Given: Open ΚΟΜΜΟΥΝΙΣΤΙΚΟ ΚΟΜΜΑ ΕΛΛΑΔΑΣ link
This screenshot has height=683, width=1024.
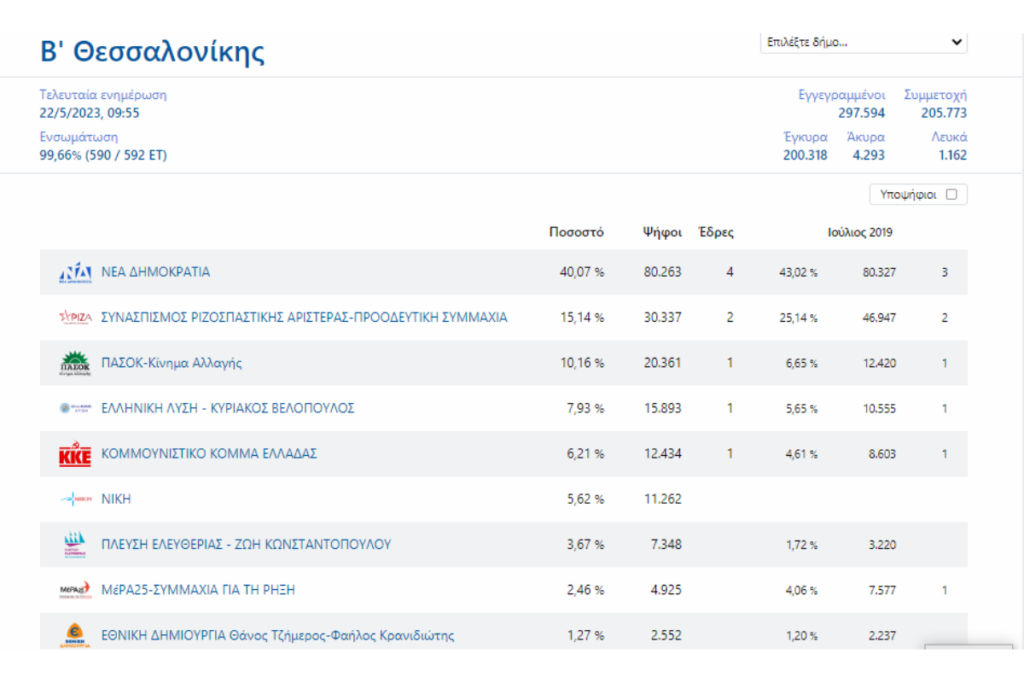Looking at the screenshot, I should 209,454.
